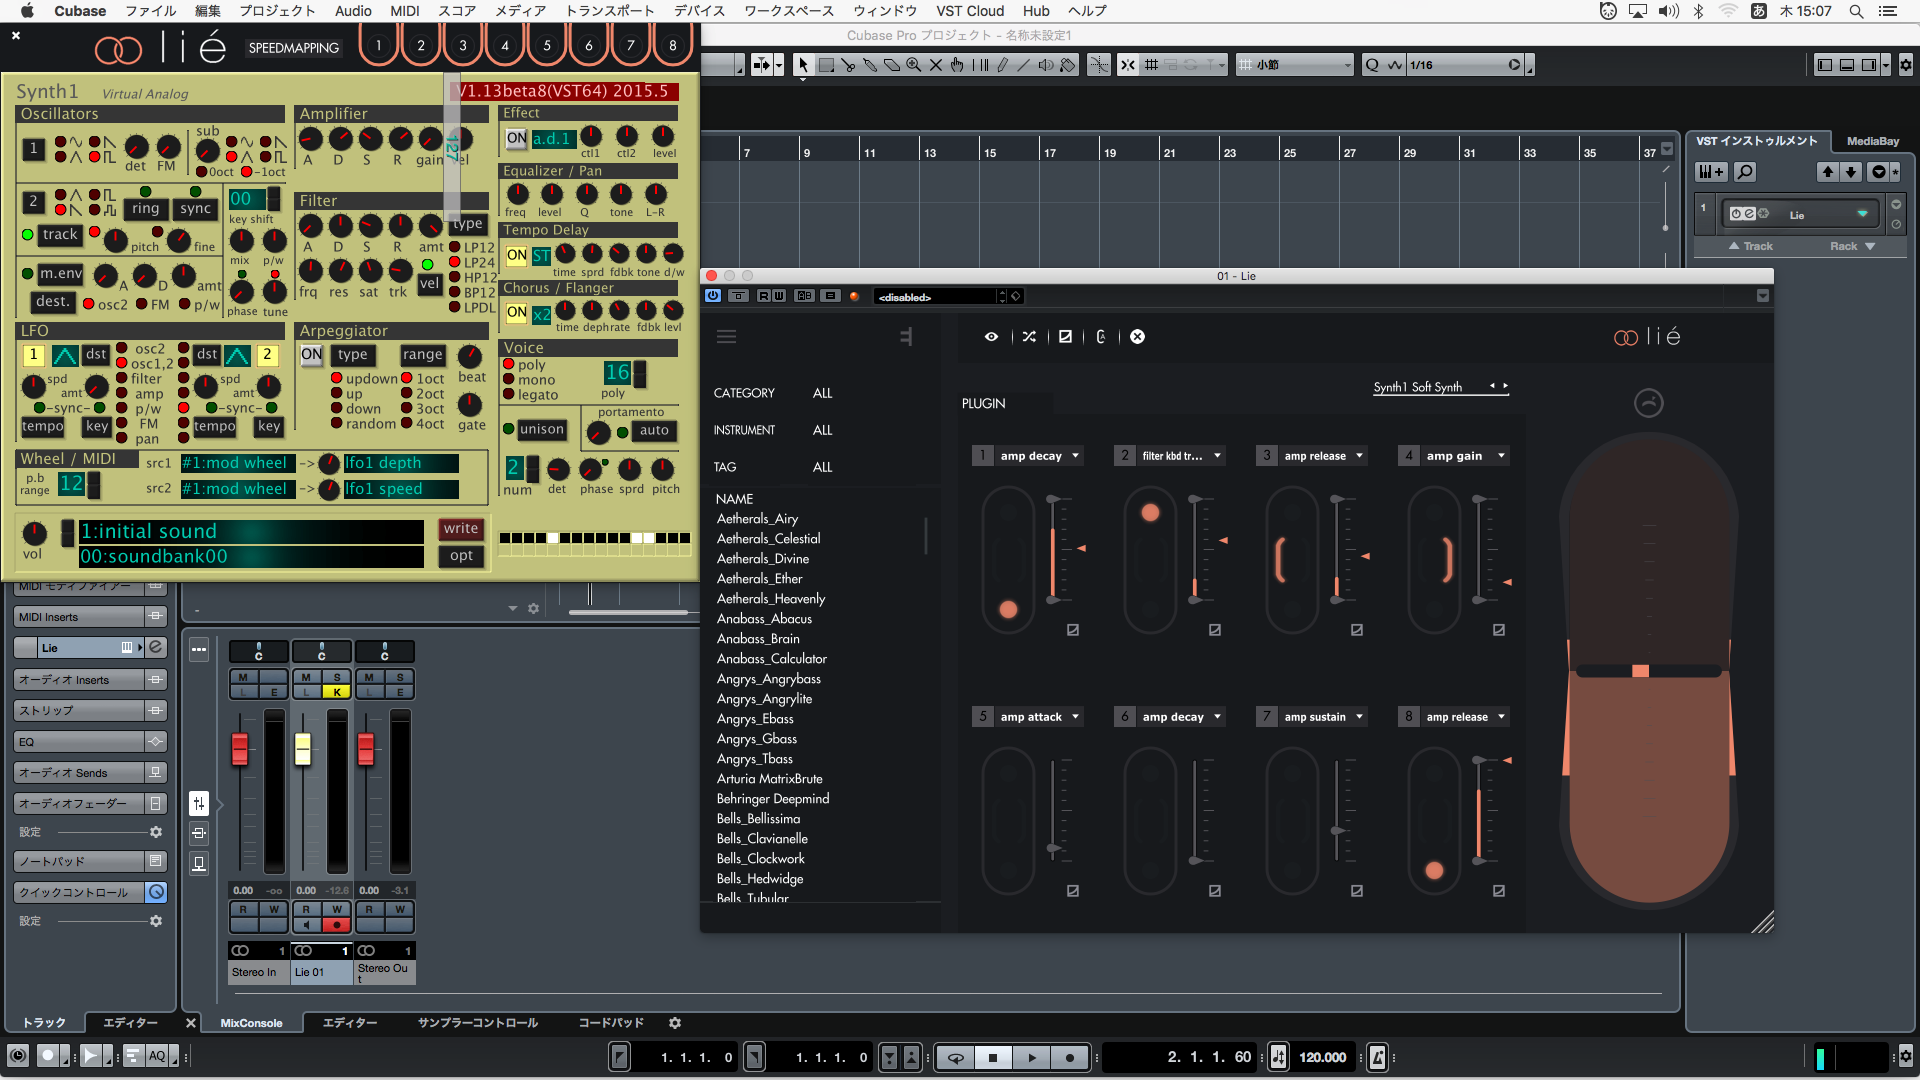Click the large orange touch strip handle
The height and width of the screenshot is (1080, 1920).
coord(1640,671)
